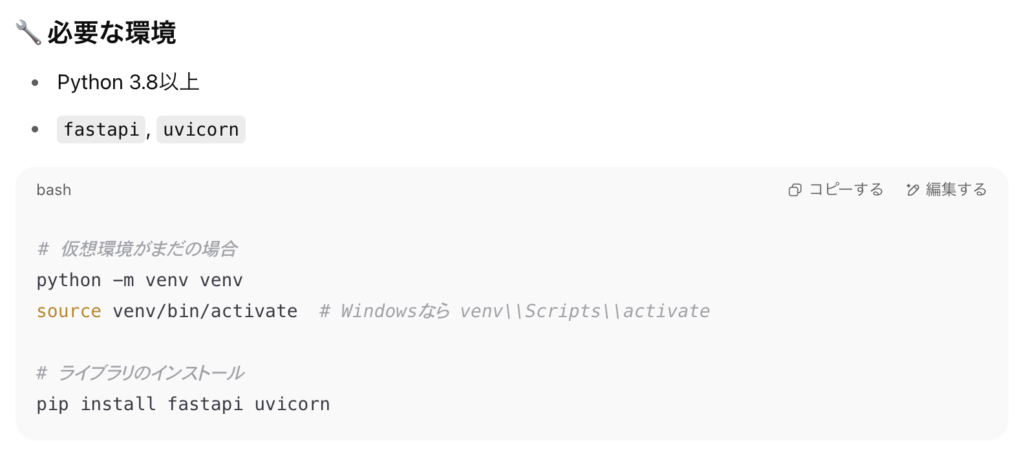Click the 必要な環境 heading text

112,33
